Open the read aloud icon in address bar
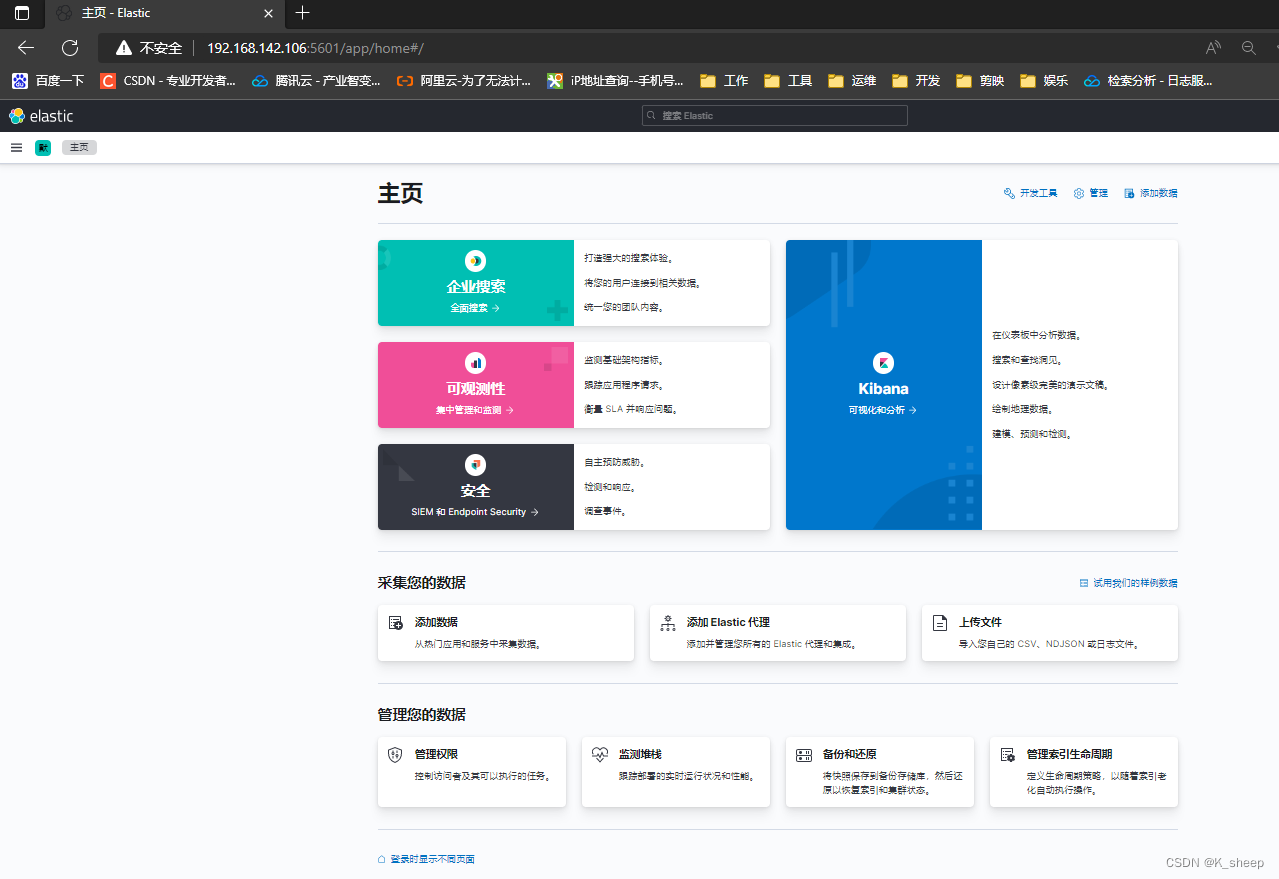 coord(1213,48)
